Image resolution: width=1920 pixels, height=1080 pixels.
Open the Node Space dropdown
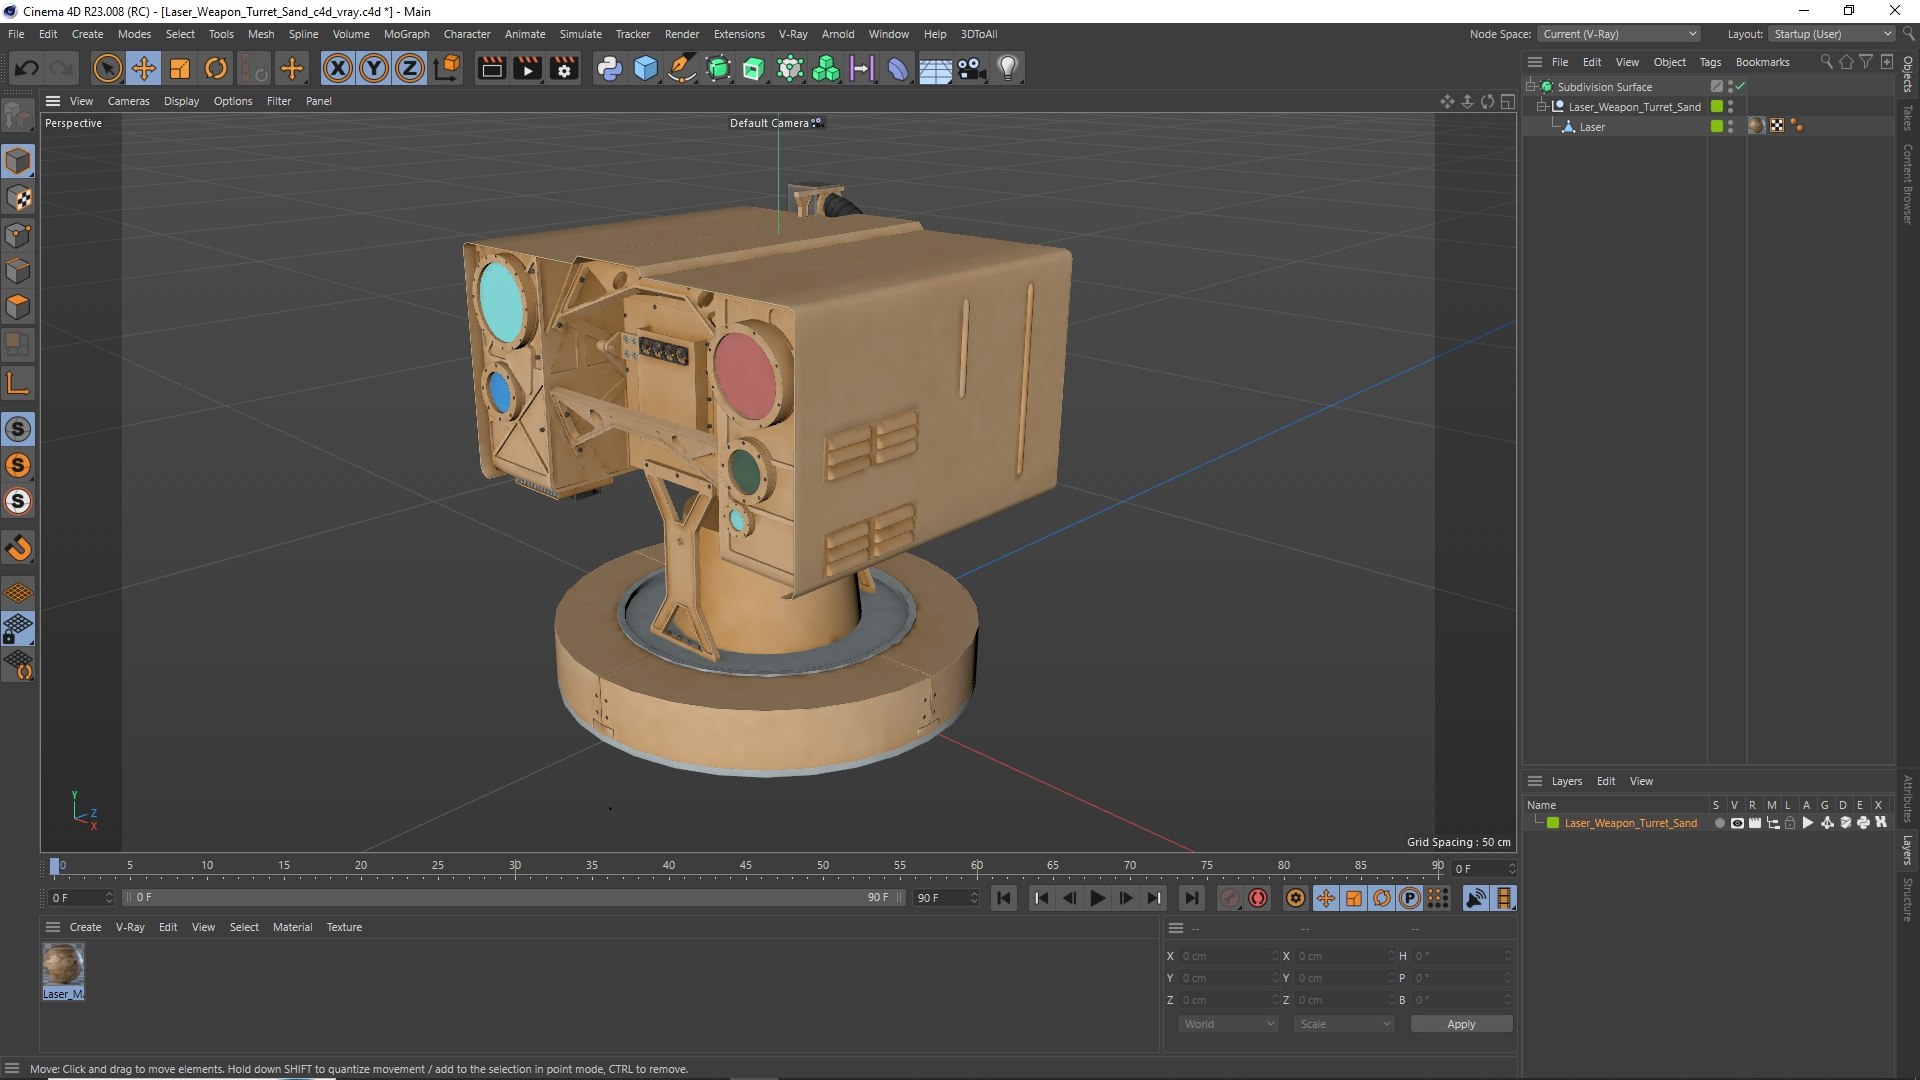coord(1619,34)
